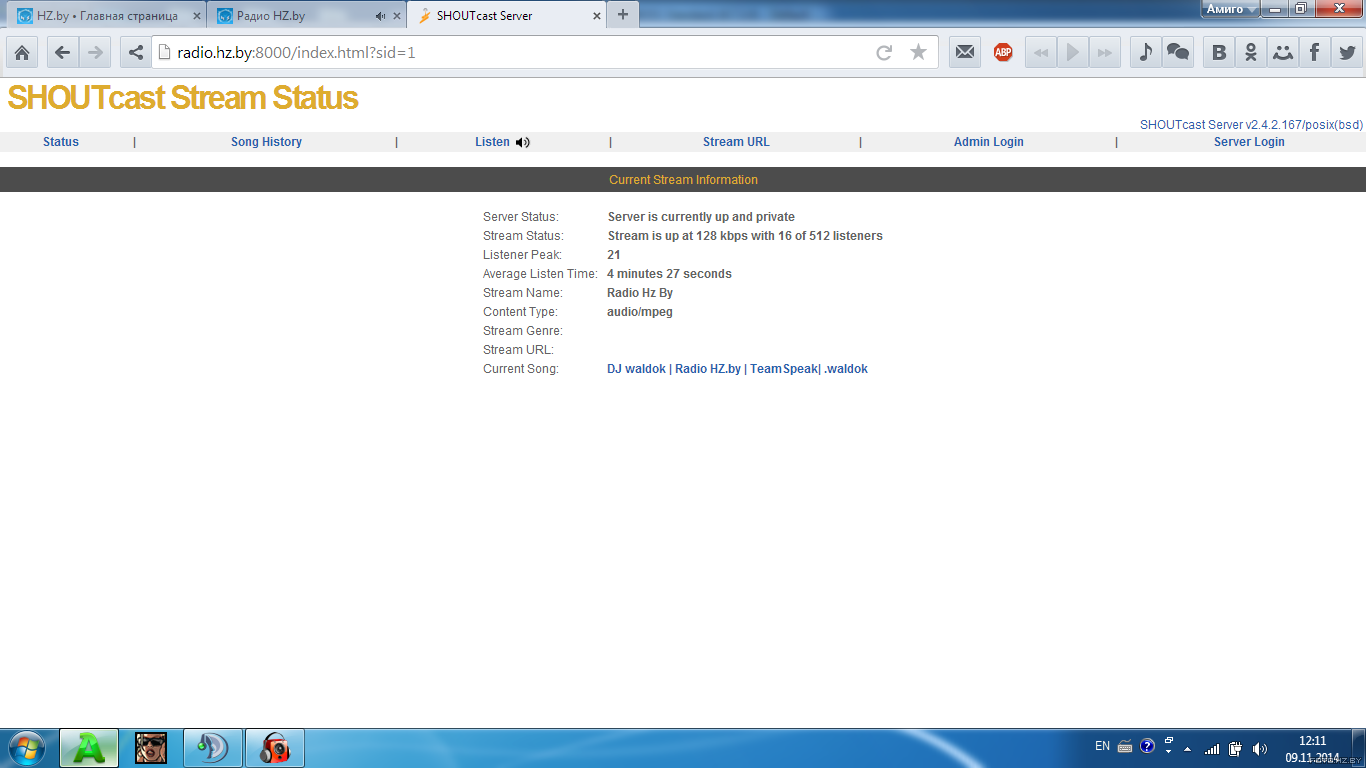The width and height of the screenshot is (1366, 768).
Task: Open VKontakte B toolbar button
Action: point(1219,53)
